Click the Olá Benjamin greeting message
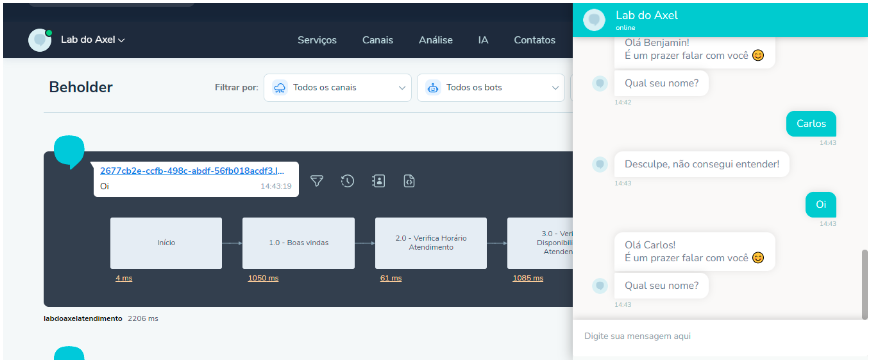Image resolution: width=869 pixels, height=360 pixels. pyautogui.click(x=694, y=53)
